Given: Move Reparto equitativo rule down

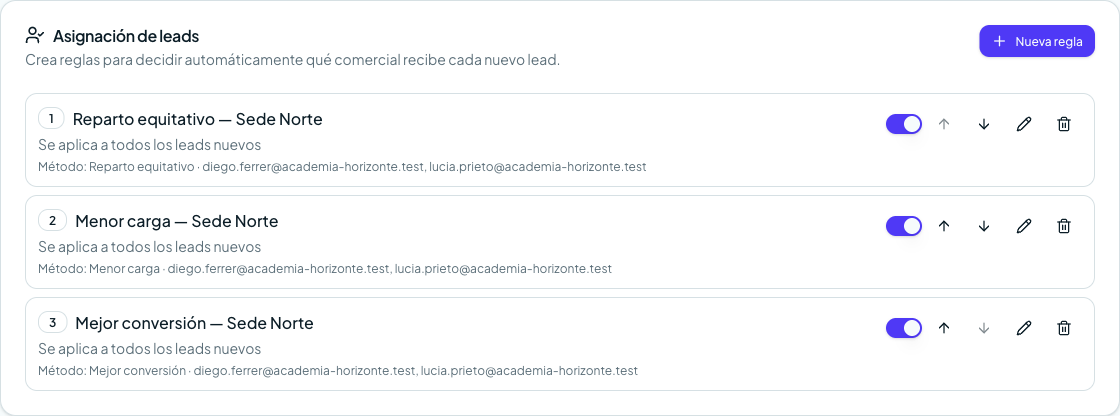Looking at the screenshot, I should click(x=984, y=124).
